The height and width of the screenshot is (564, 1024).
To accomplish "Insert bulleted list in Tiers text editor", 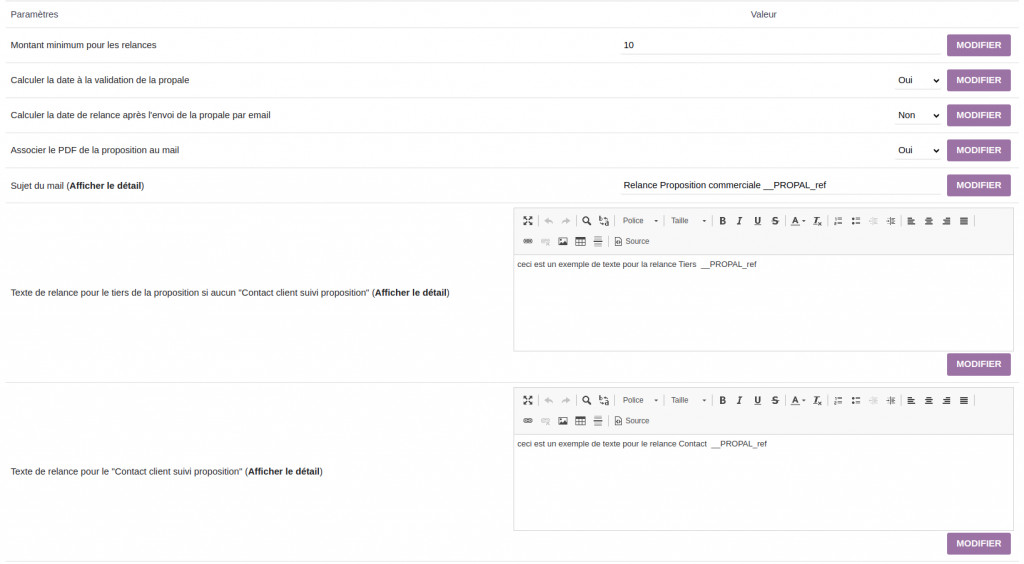I will 856,221.
